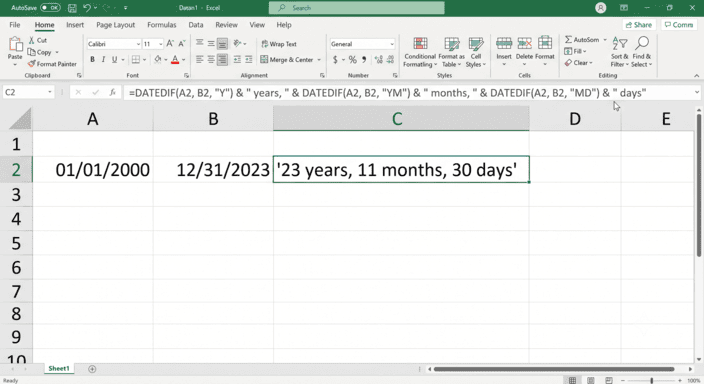This screenshot has width=704, height=384.
Task: Expand the formula bar
Action: pos(696,93)
